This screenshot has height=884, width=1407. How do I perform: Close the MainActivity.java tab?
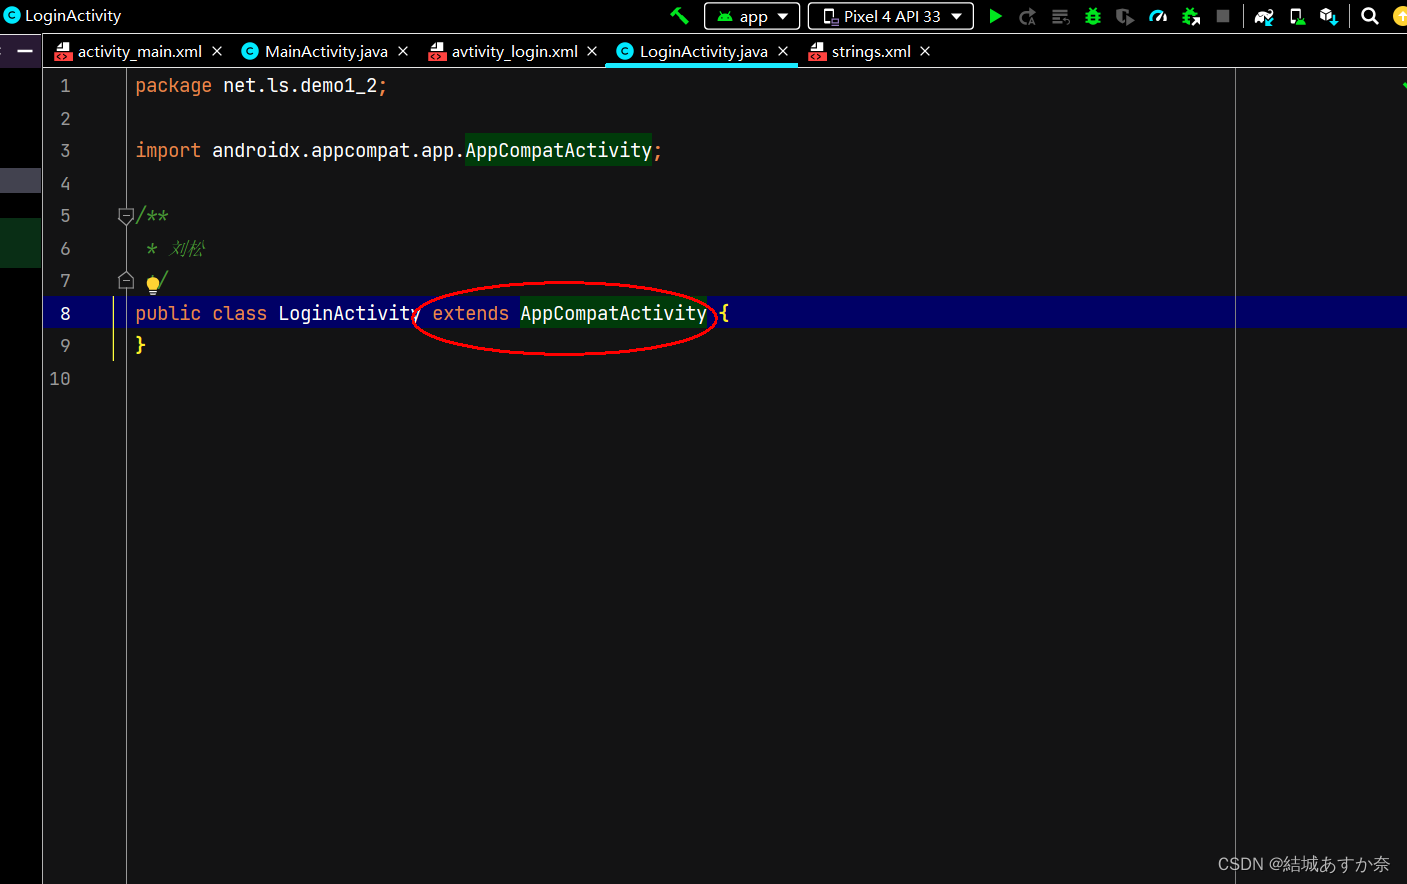click(x=403, y=51)
